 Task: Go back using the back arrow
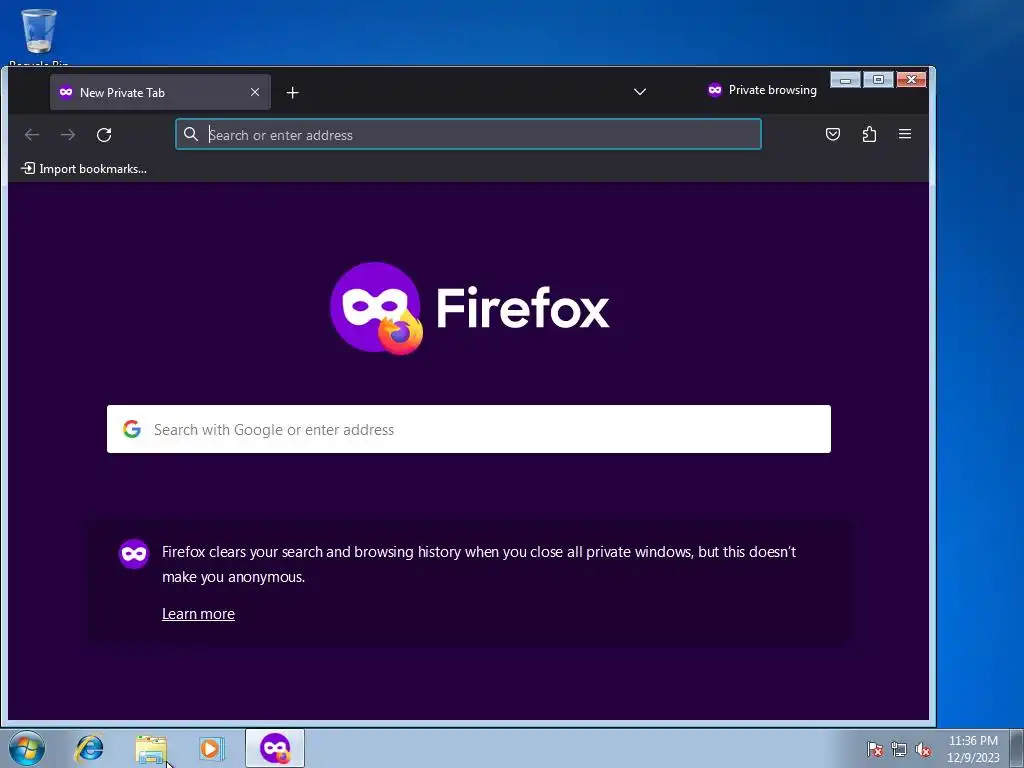pyautogui.click(x=31, y=135)
